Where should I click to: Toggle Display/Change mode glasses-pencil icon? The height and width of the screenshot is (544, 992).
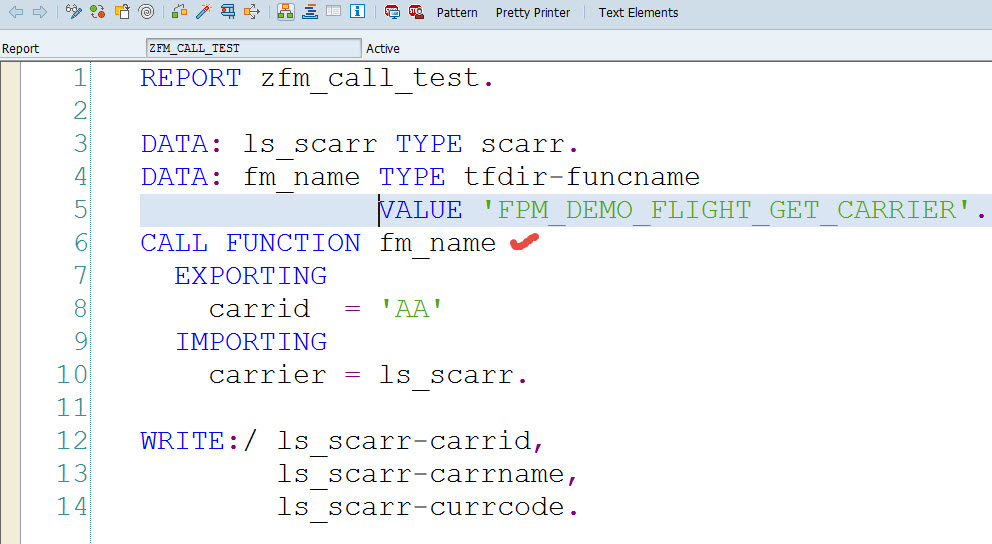coord(73,12)
